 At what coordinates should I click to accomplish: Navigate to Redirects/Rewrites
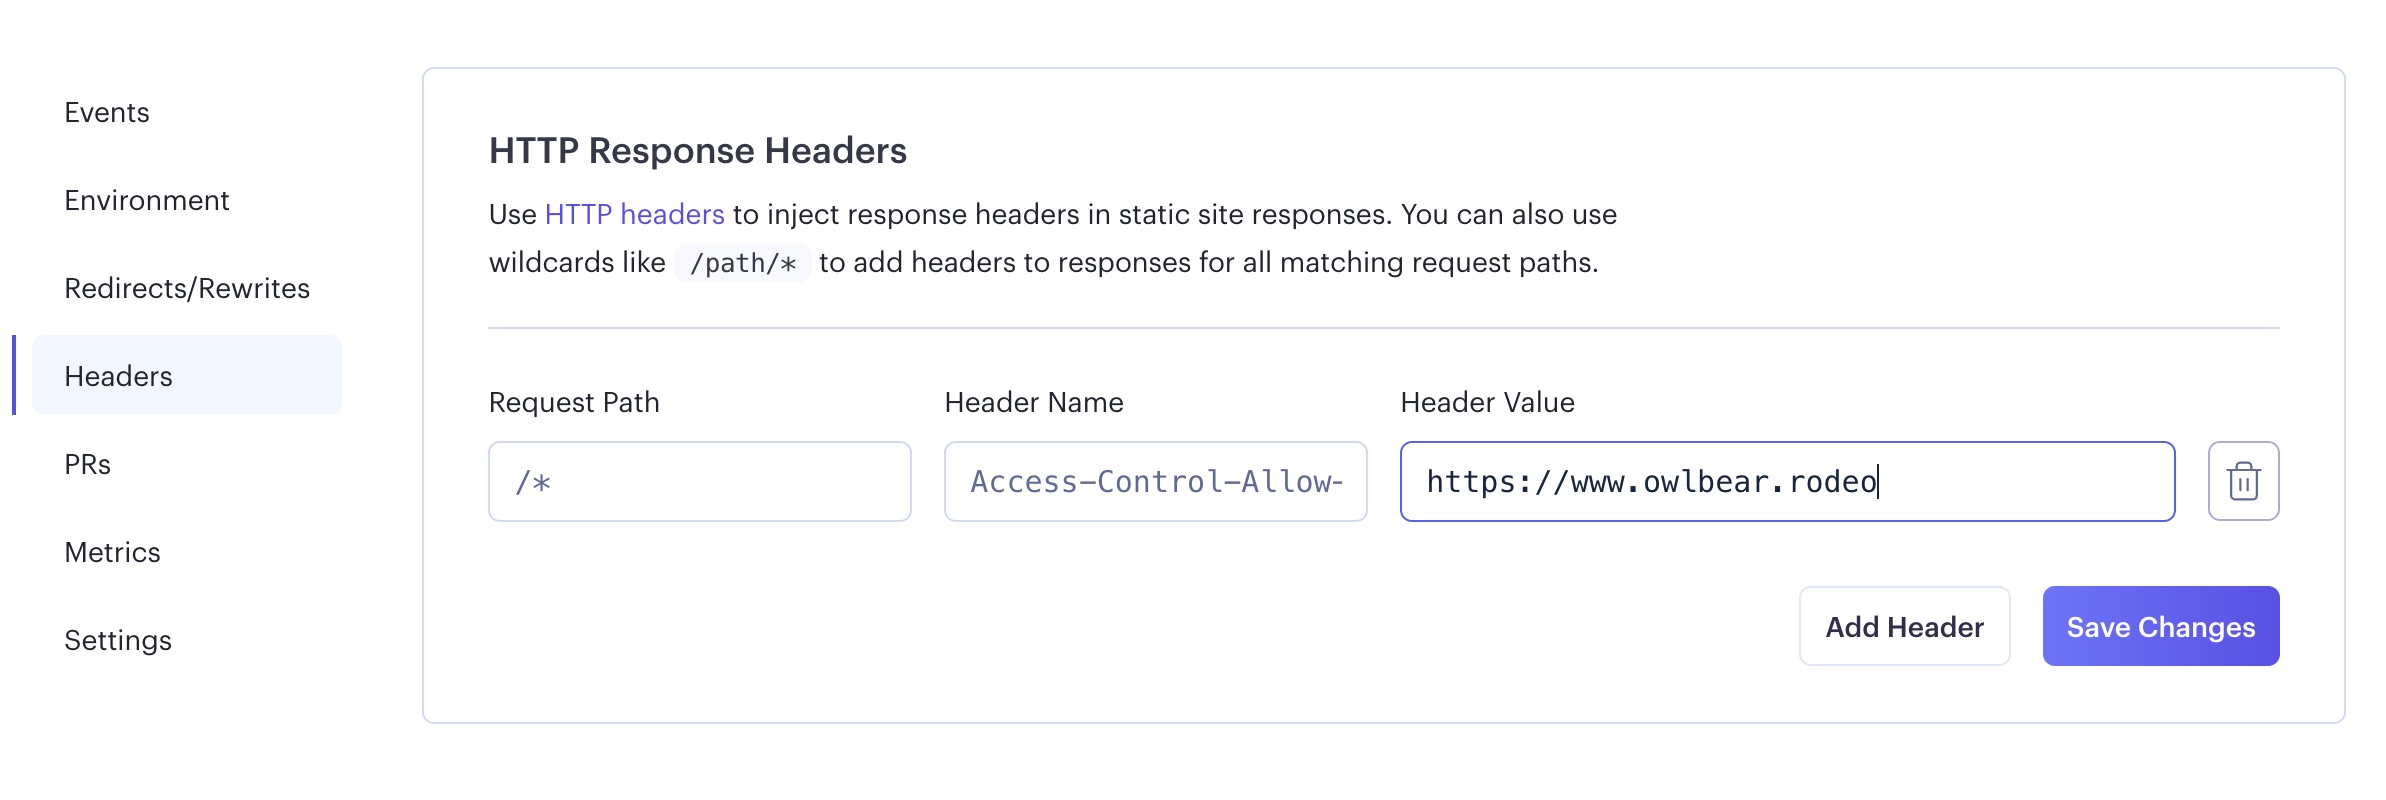coord(186,288)
